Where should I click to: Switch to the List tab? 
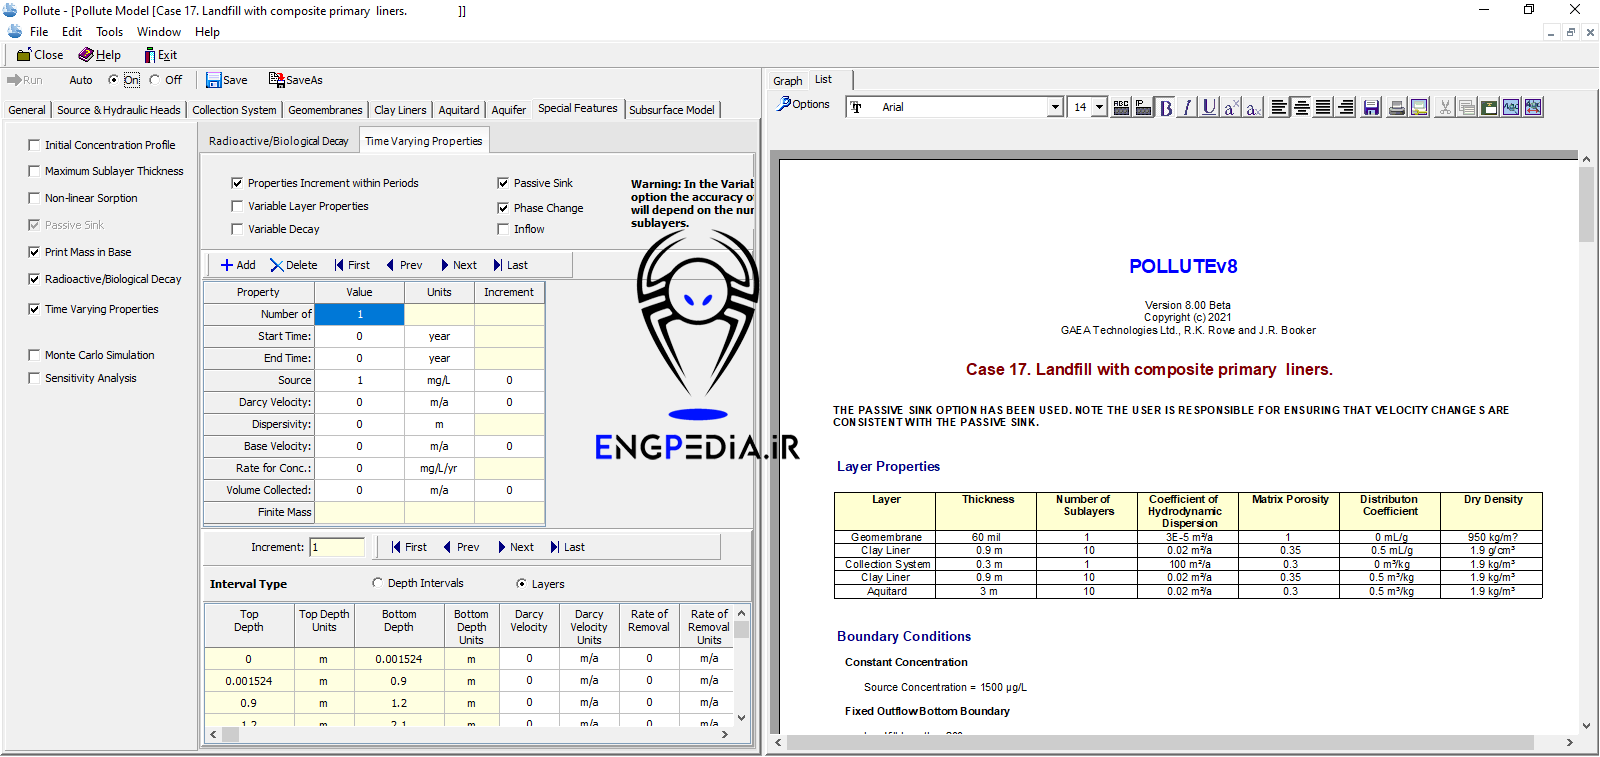tap(823, 80)
